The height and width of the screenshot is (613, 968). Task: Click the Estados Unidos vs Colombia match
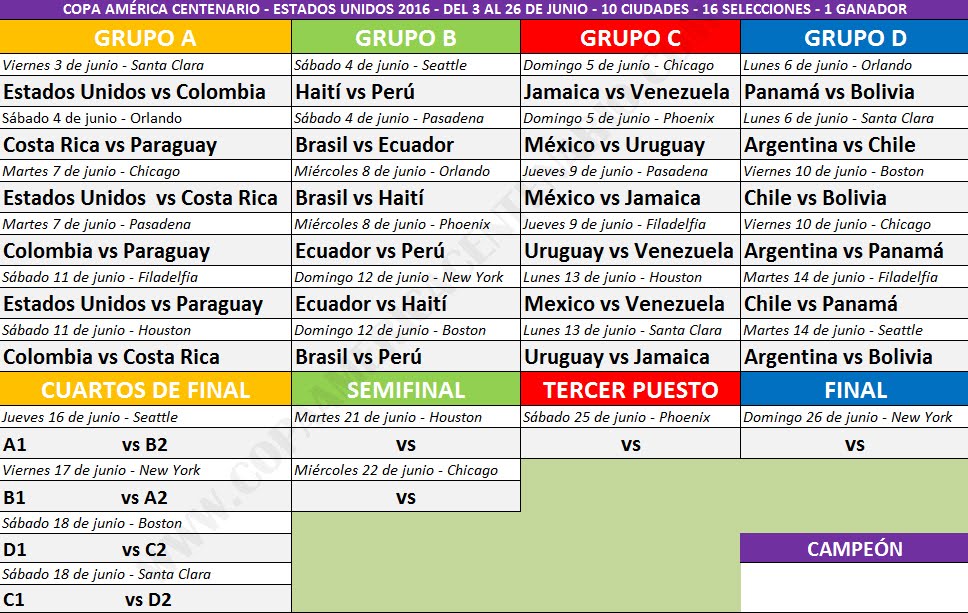[x=135, y=92]
